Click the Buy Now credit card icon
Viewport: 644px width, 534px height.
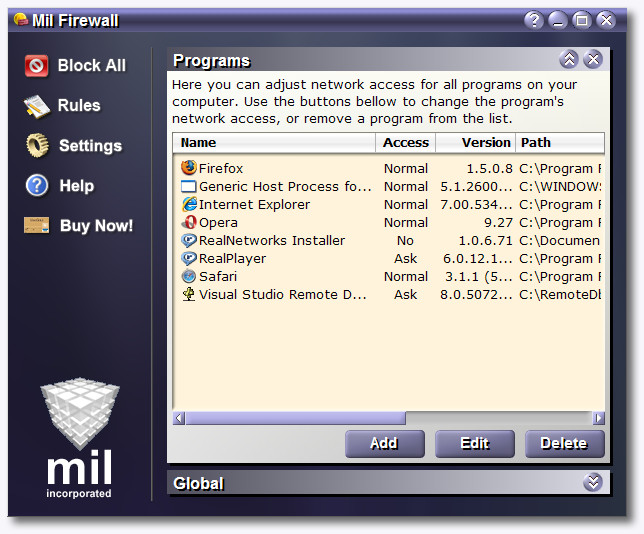point(37,225)
